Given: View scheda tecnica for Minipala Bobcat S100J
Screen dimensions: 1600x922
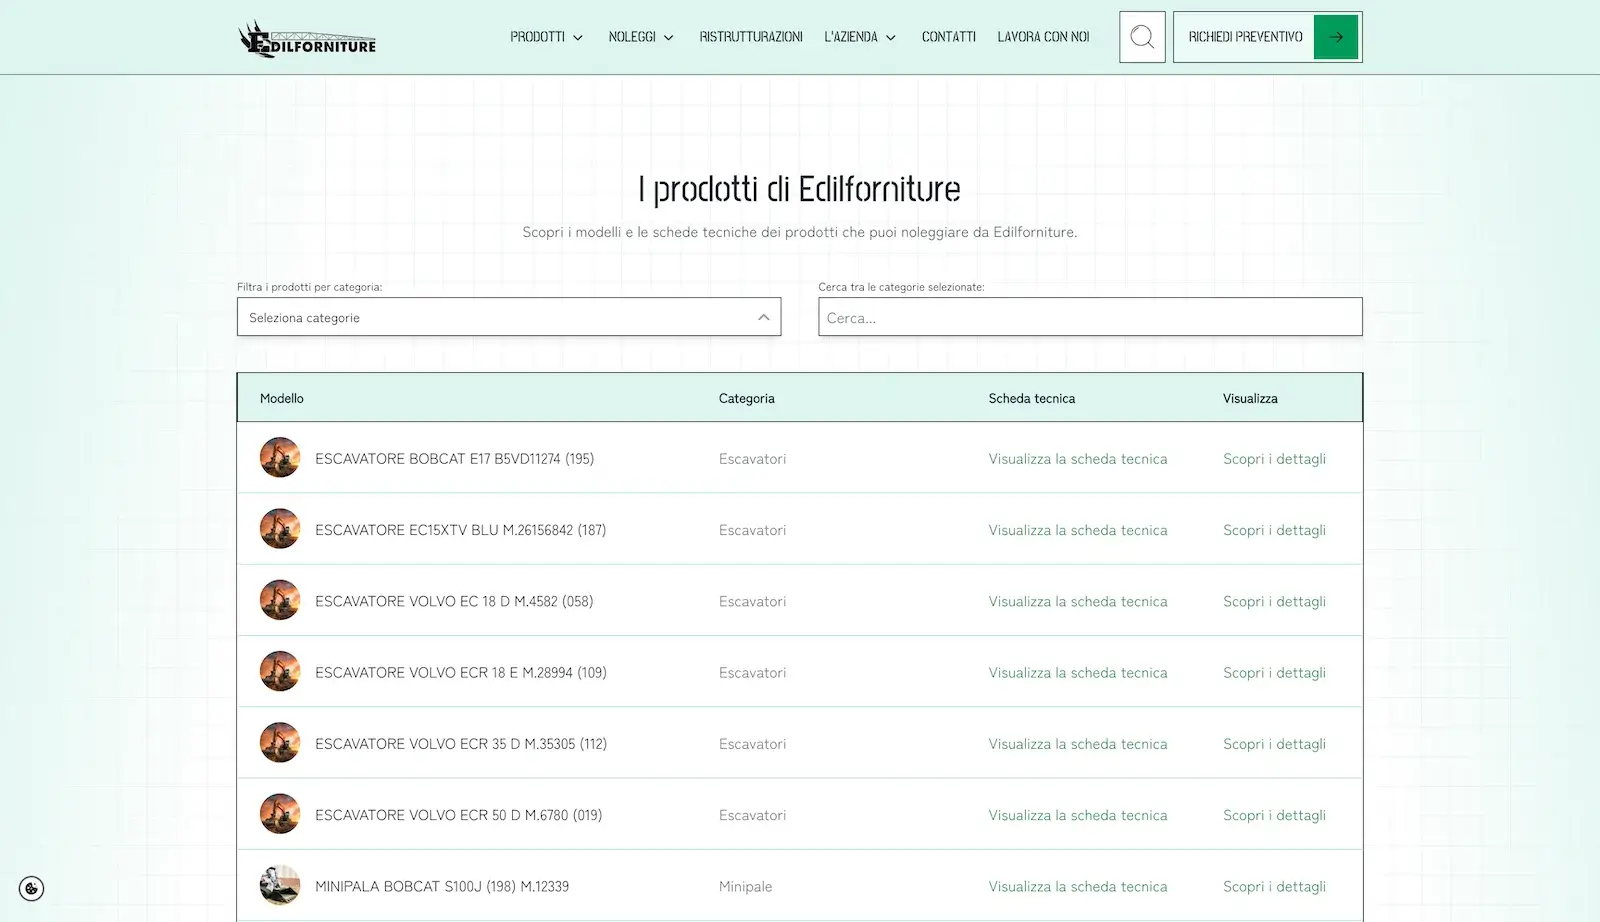Looking at the screenshot, I should tap(1078, 886).
